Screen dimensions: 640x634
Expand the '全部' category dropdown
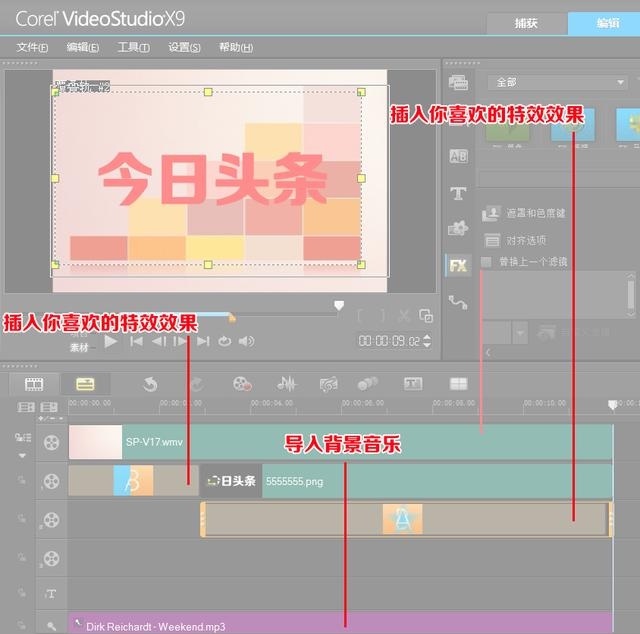[x=620, y=82]
